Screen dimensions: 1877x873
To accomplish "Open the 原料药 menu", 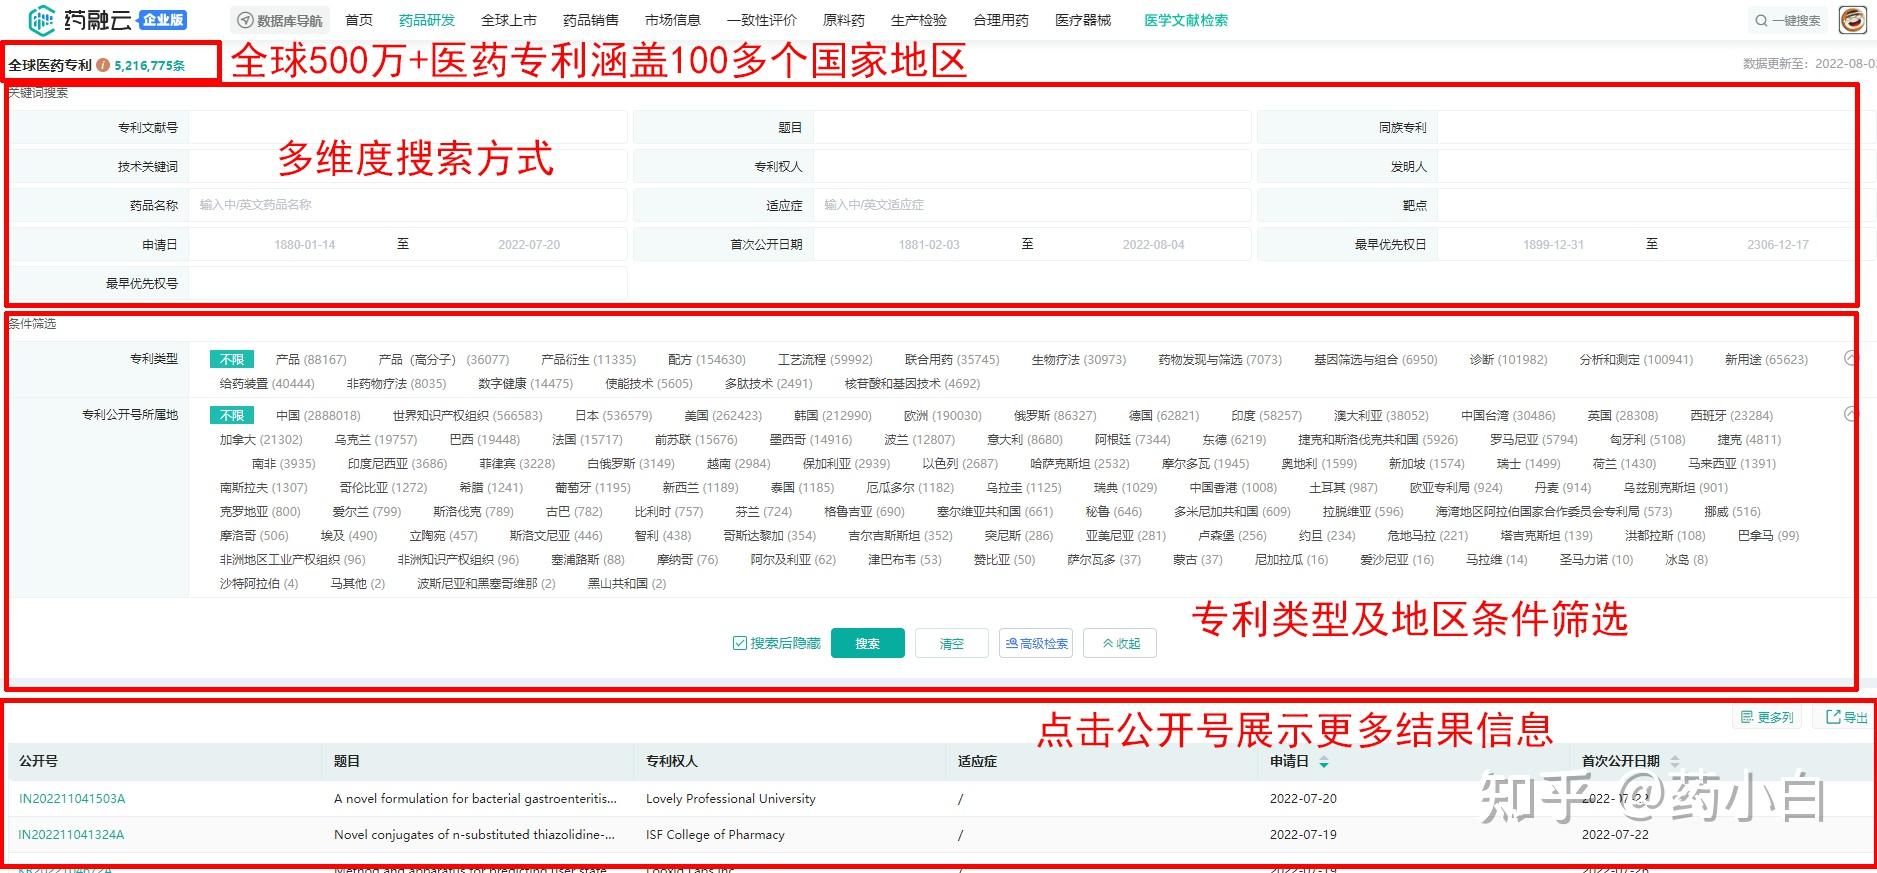I will [844, 20].
